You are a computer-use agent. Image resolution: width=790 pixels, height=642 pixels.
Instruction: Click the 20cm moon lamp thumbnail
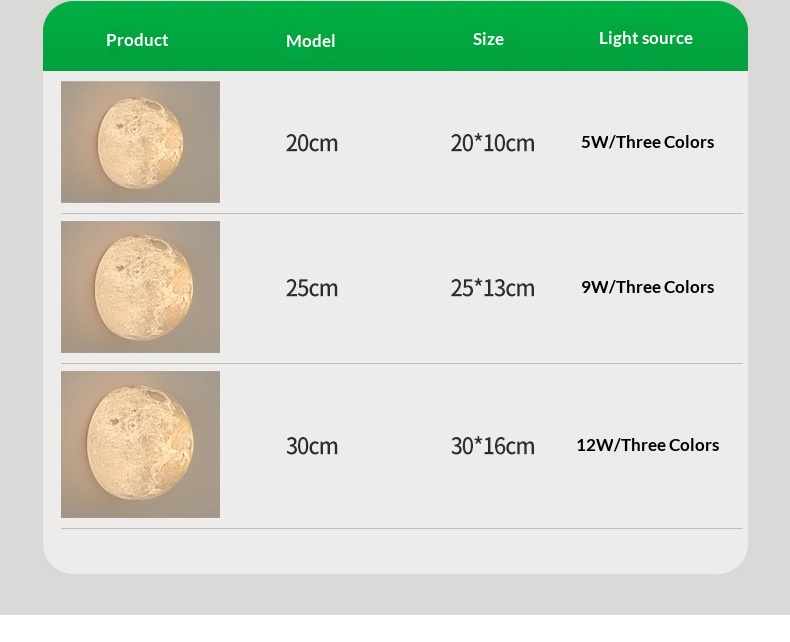(140, 142)
